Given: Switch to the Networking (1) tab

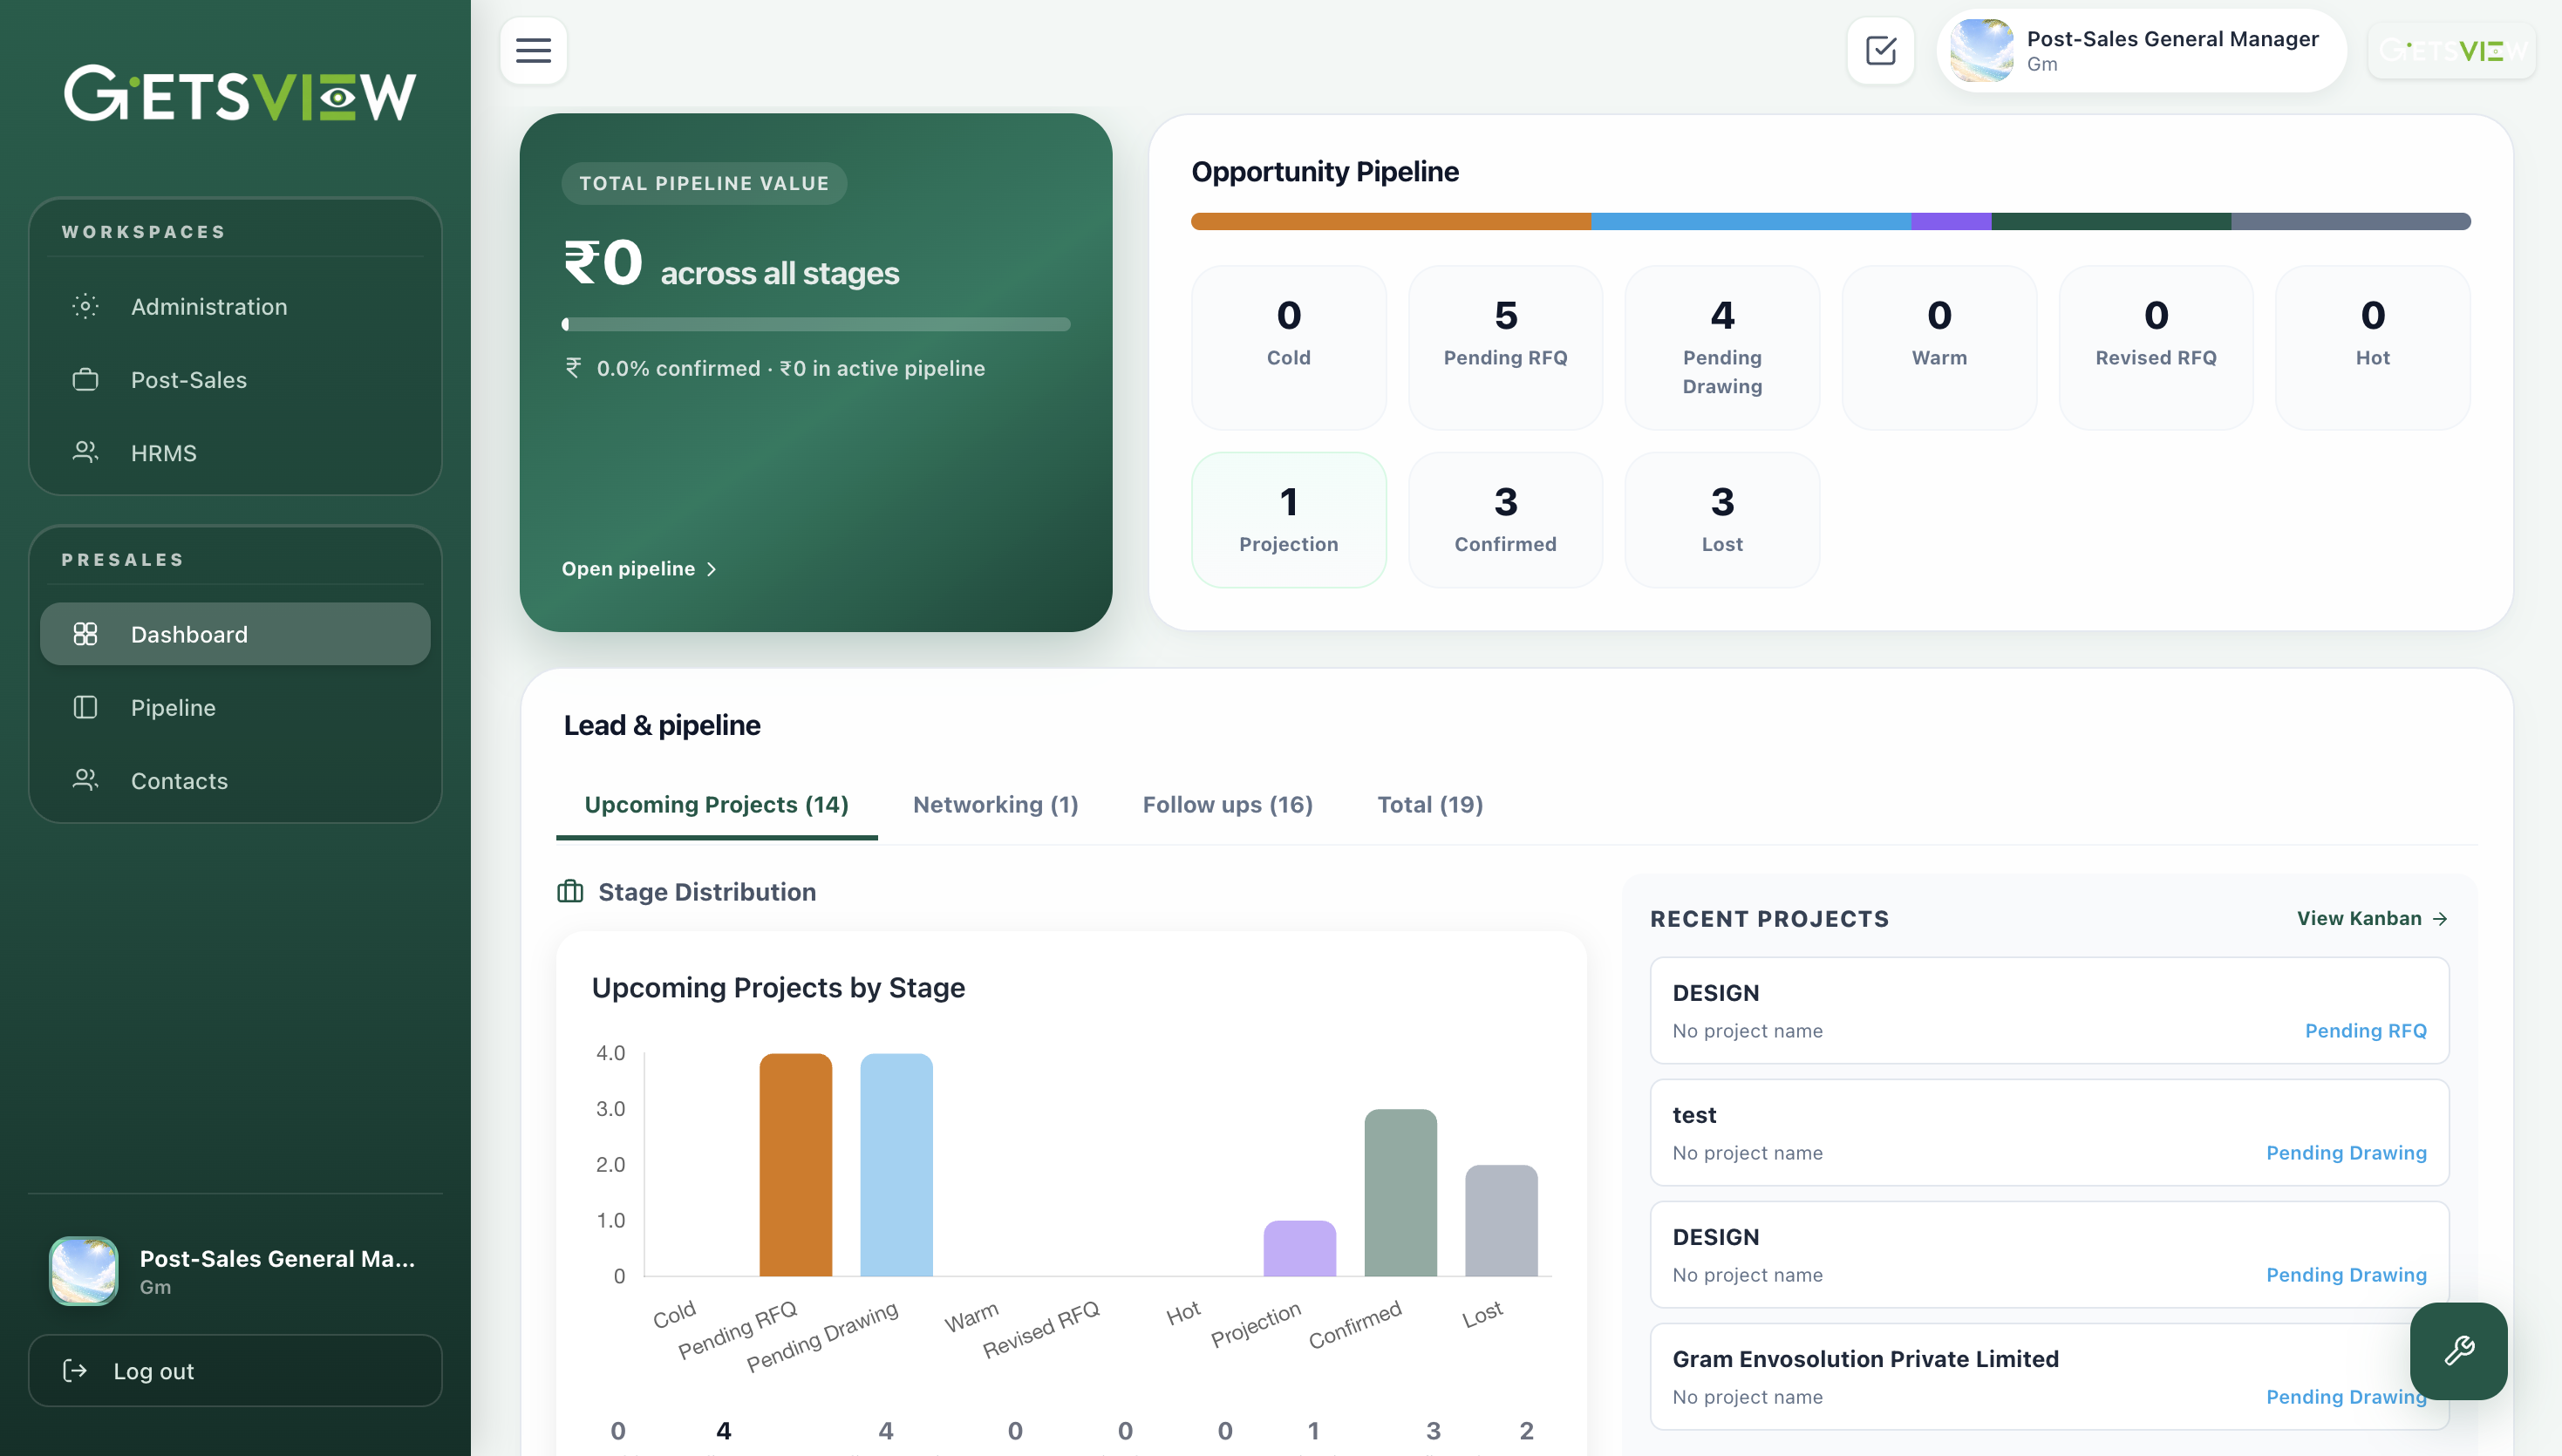Looking at the screenshot, I should click(995, 804).
